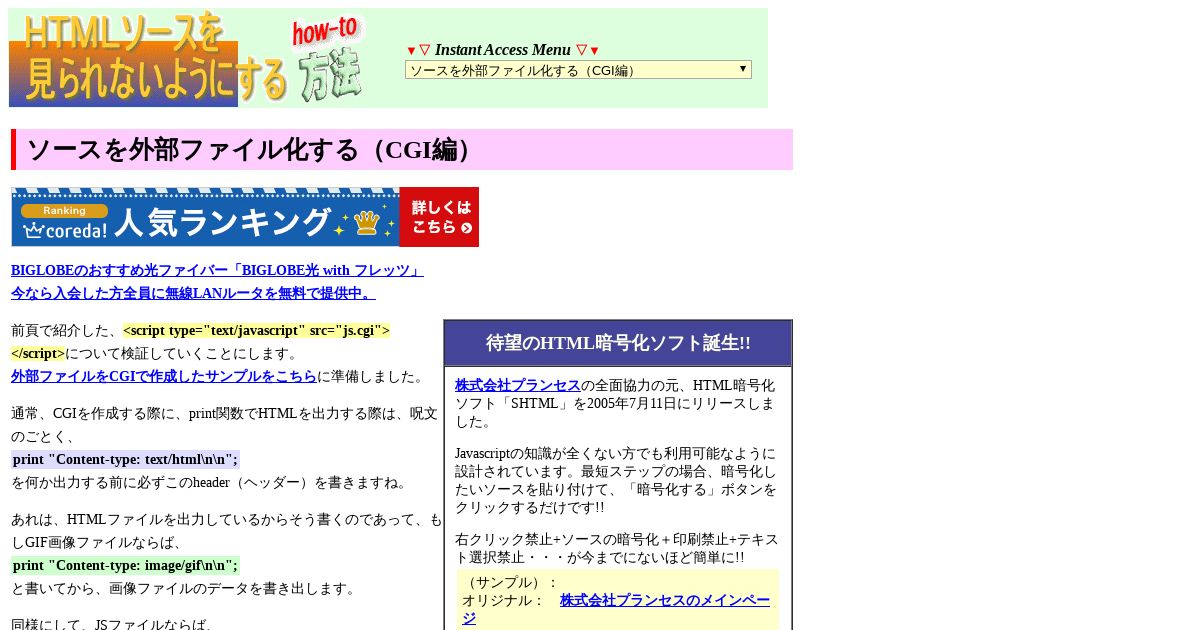Open the BIGLOBE光 with フレッツ link
Screen dimensions: 1200x630
(x=217, y=270)
